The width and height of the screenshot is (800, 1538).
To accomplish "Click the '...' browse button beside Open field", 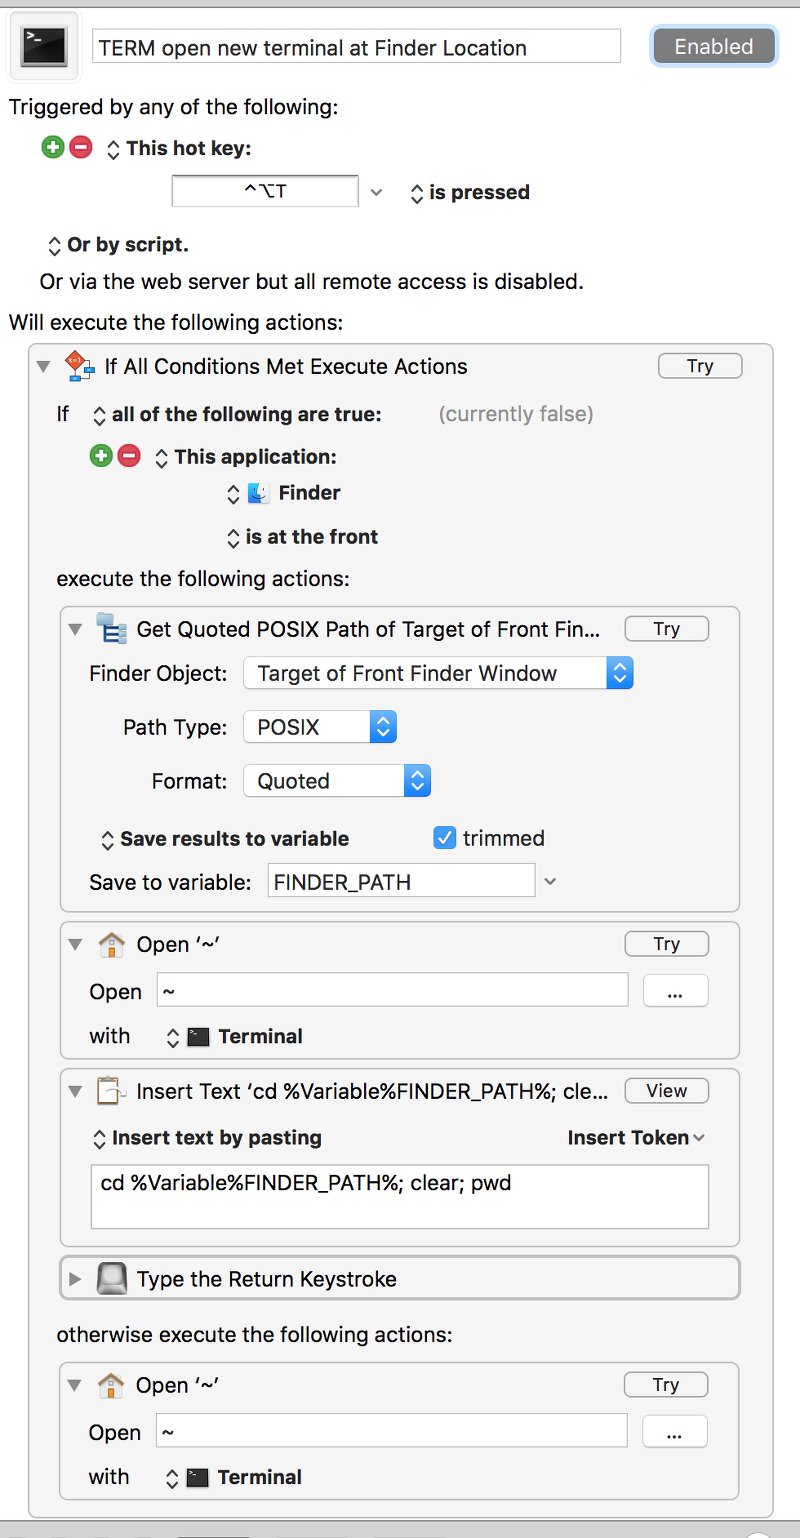I will [x=675, y=990].
